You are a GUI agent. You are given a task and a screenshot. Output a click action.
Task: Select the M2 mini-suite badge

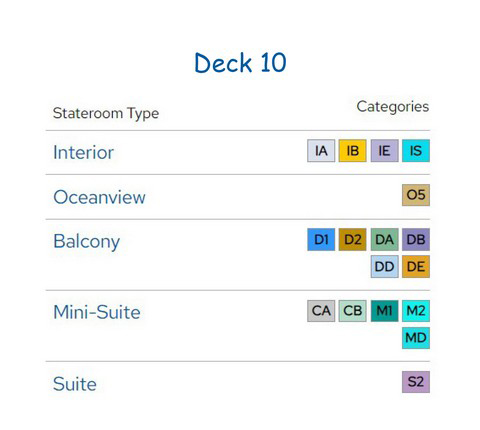point(416,311)
